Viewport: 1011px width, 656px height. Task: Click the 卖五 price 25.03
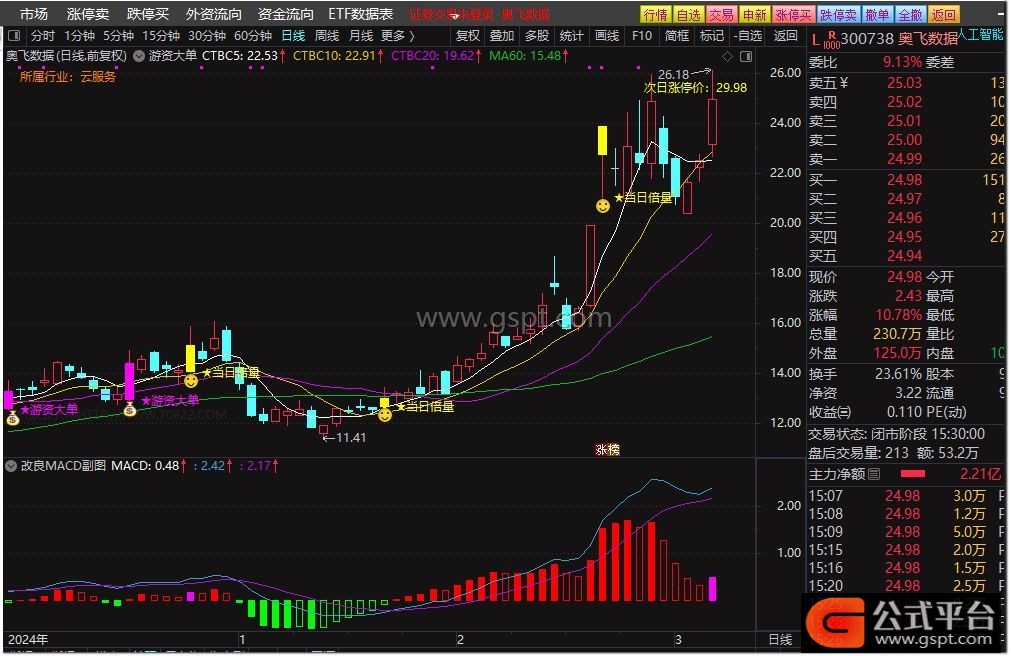pos(904,83)
